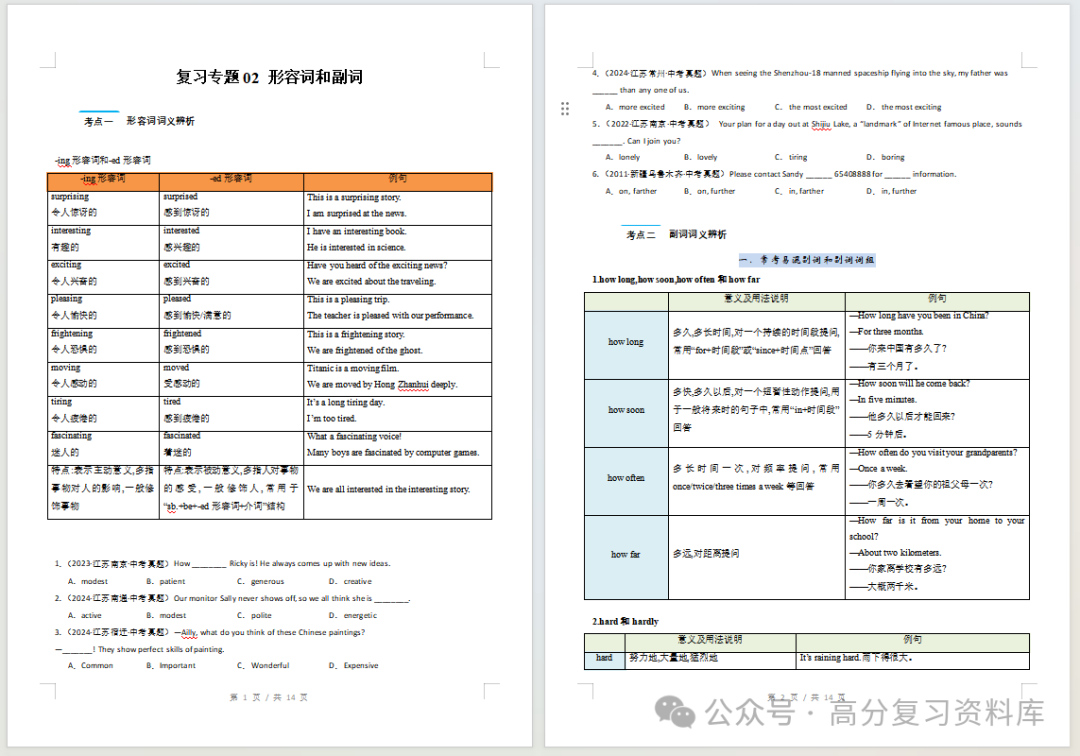Select option 'D. creative' under question 1
The height and width of the screenshot is (756, 1080).
pos(350,582)
